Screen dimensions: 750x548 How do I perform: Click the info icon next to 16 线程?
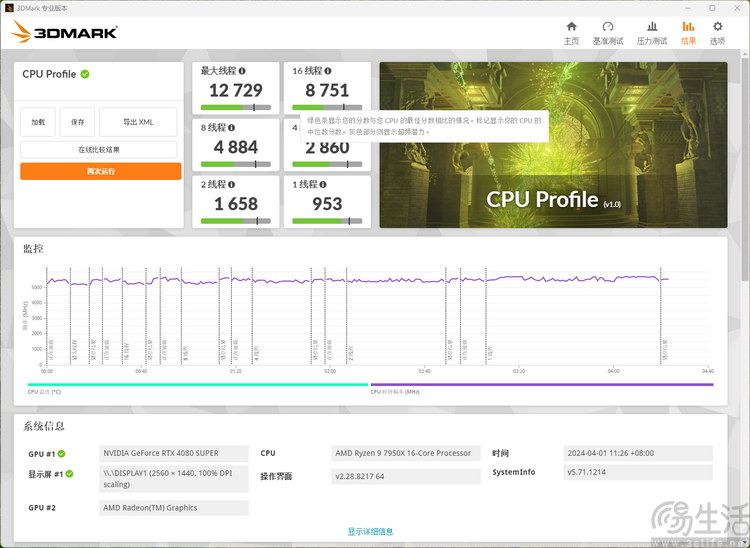(x=328, y=71)
